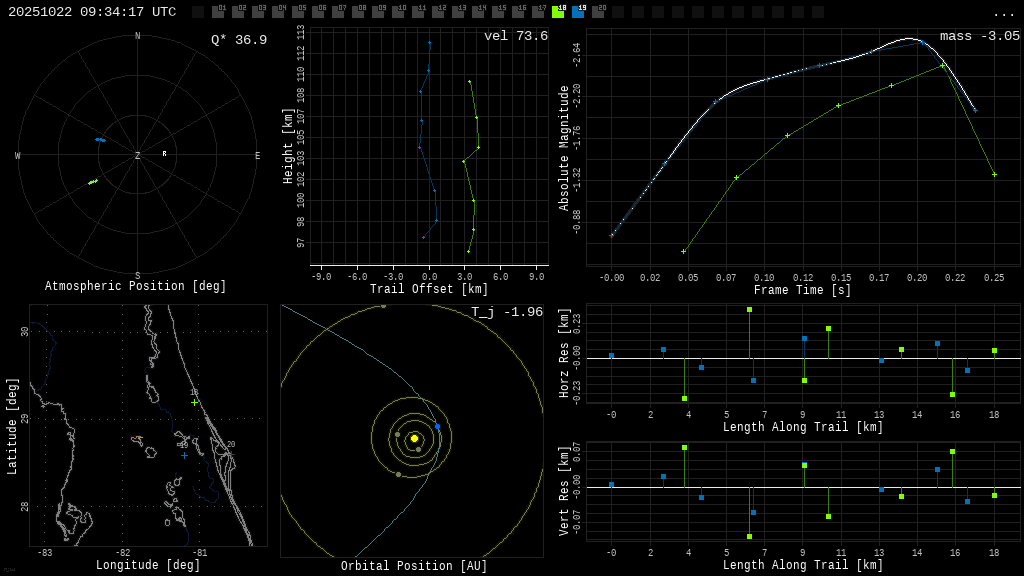
Task: Select station square 14 in top bar
Action: pos(478,12)
